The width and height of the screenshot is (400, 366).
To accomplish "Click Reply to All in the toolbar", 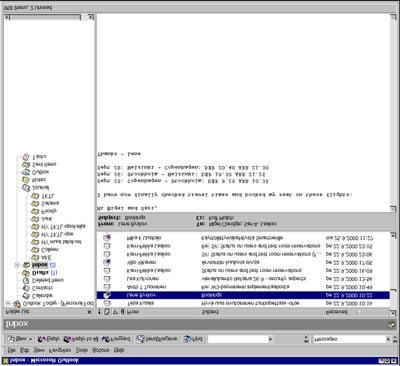I will pos(81,339).
